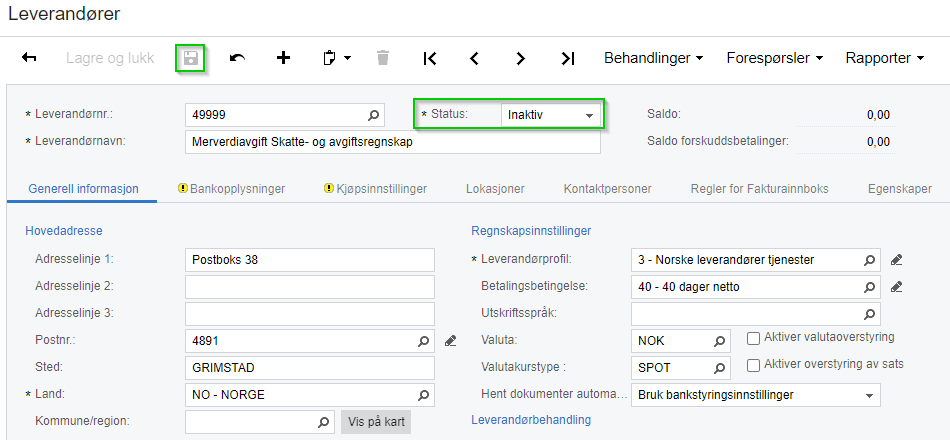Click the pencil icon next to Postnr.

pos(450,341)
